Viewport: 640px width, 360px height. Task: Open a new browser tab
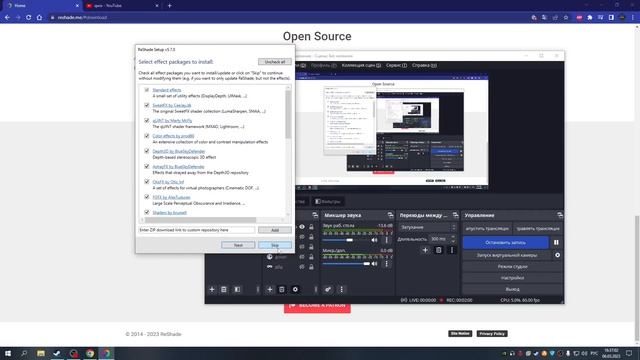(x=169, y=6)
